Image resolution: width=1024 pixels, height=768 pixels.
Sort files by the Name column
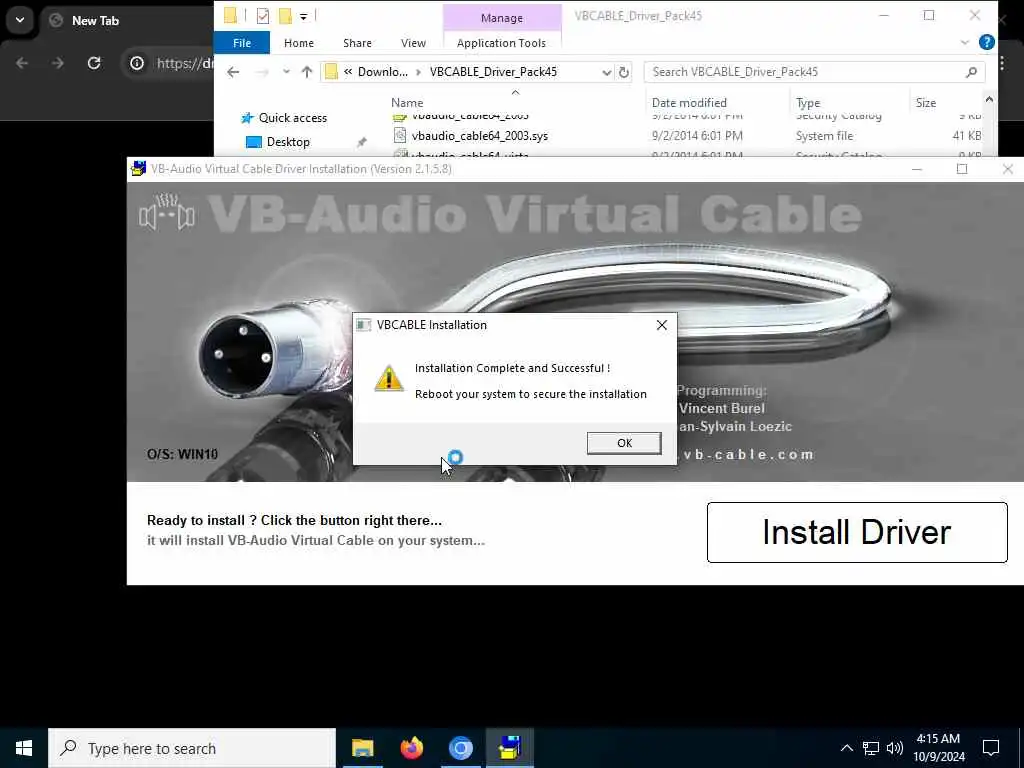point(407,103)
